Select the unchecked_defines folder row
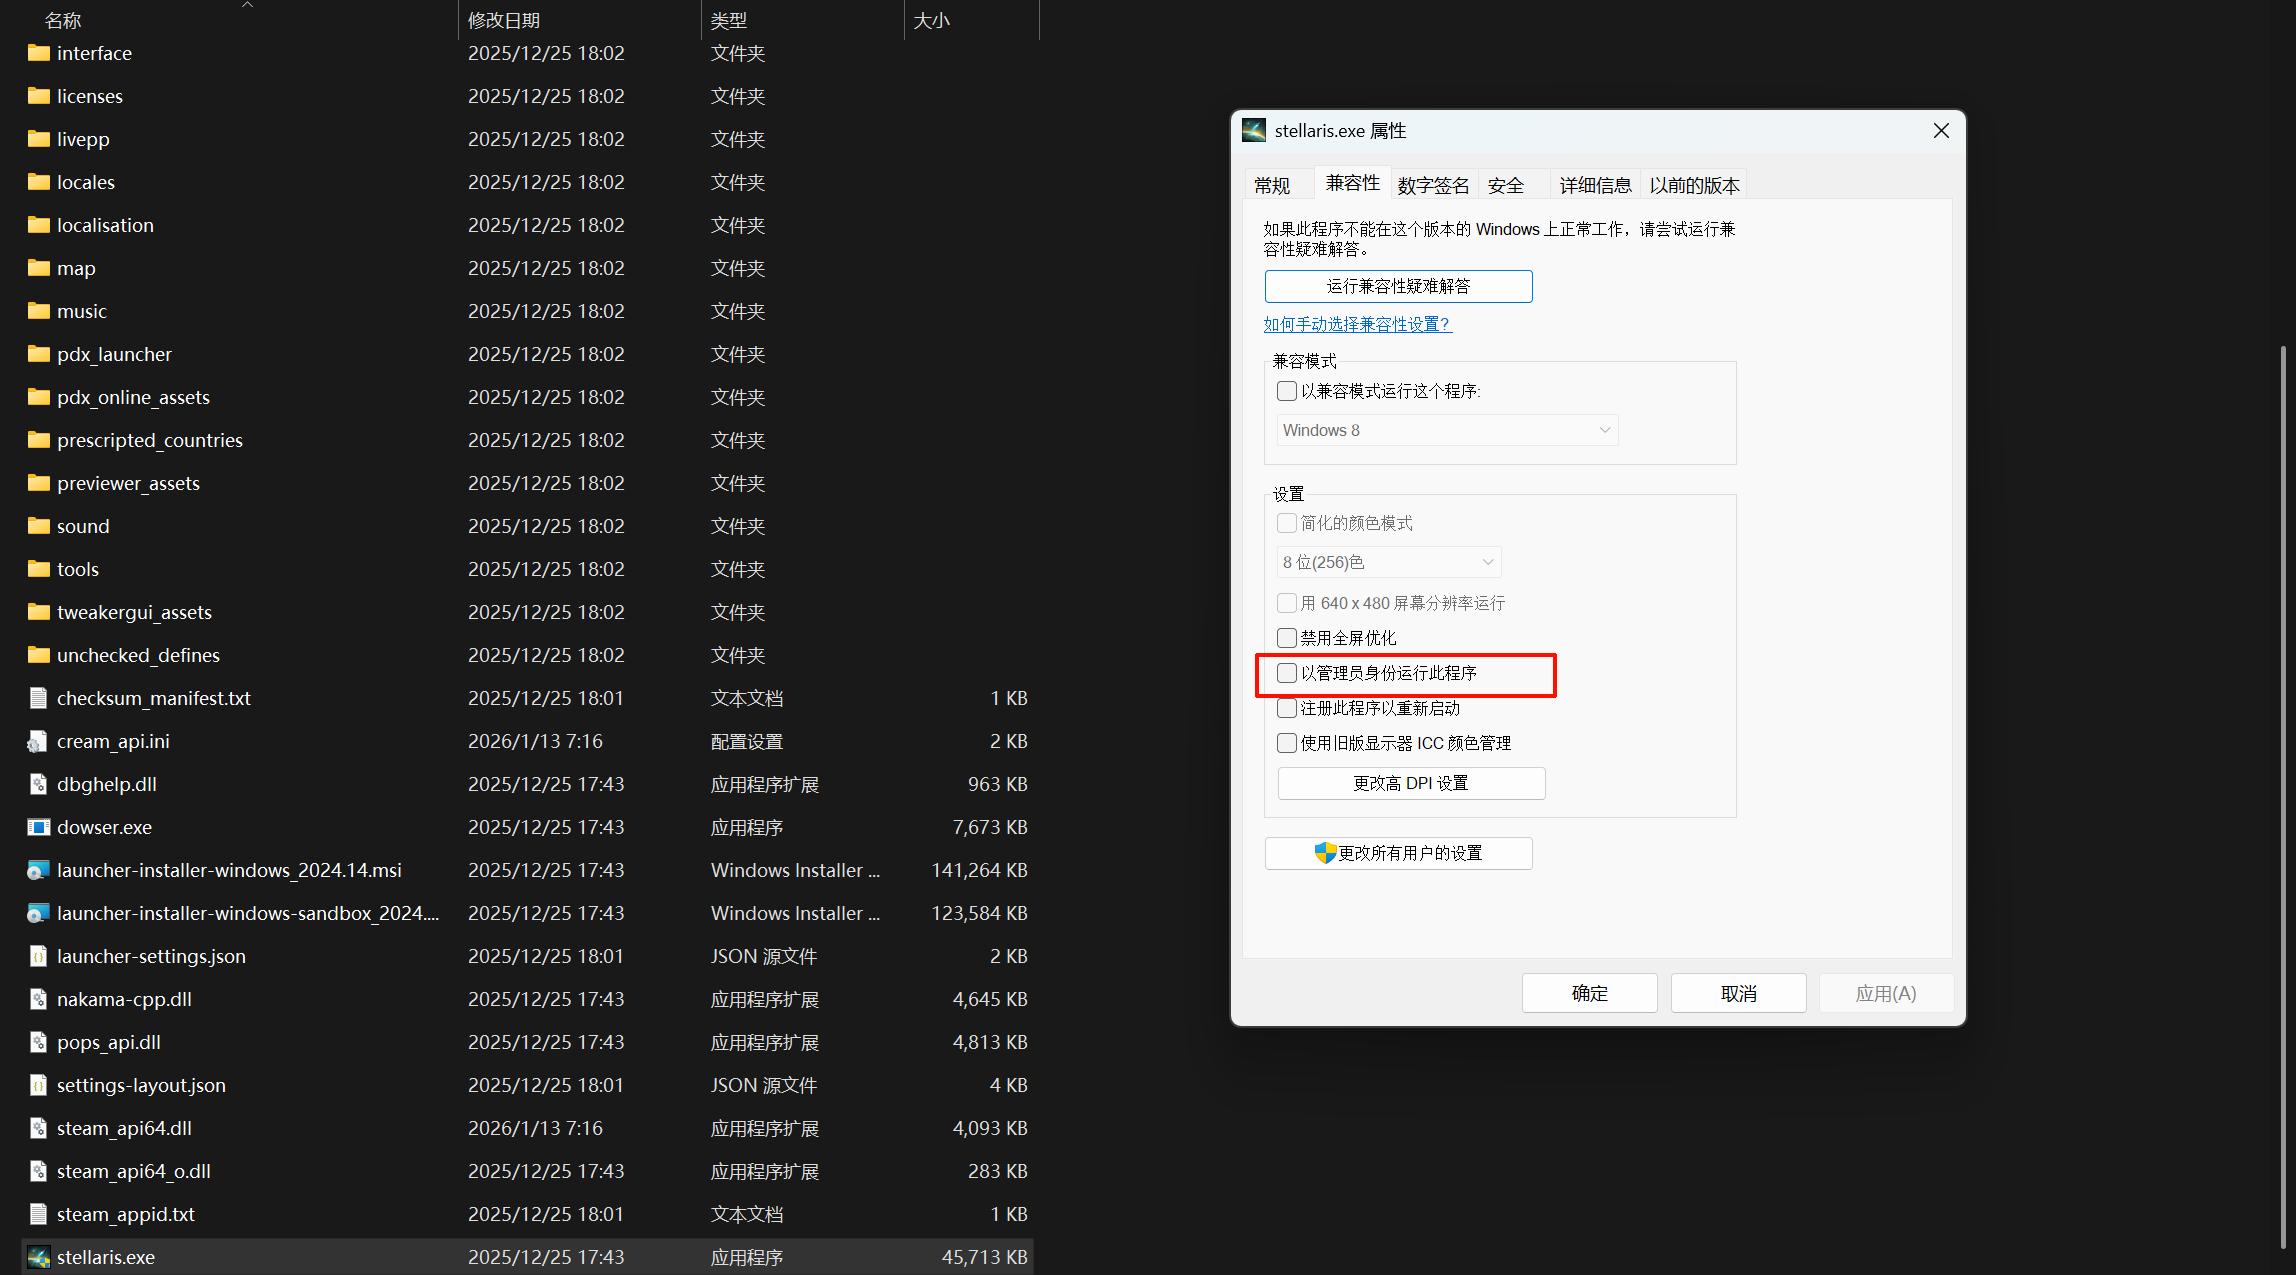The height and width of the screenshot is (1275, 2296). 528,655
